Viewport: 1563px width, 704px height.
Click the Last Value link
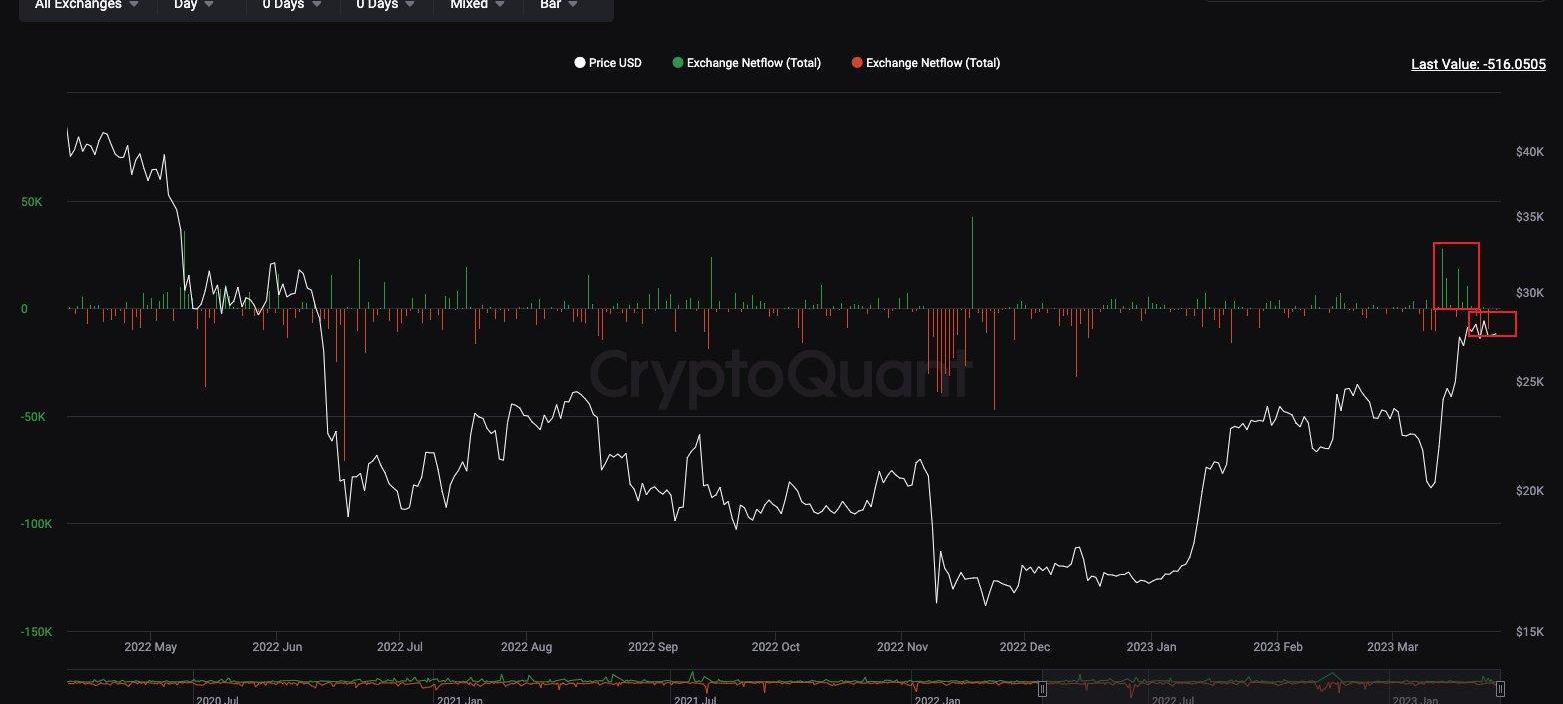1478,64
